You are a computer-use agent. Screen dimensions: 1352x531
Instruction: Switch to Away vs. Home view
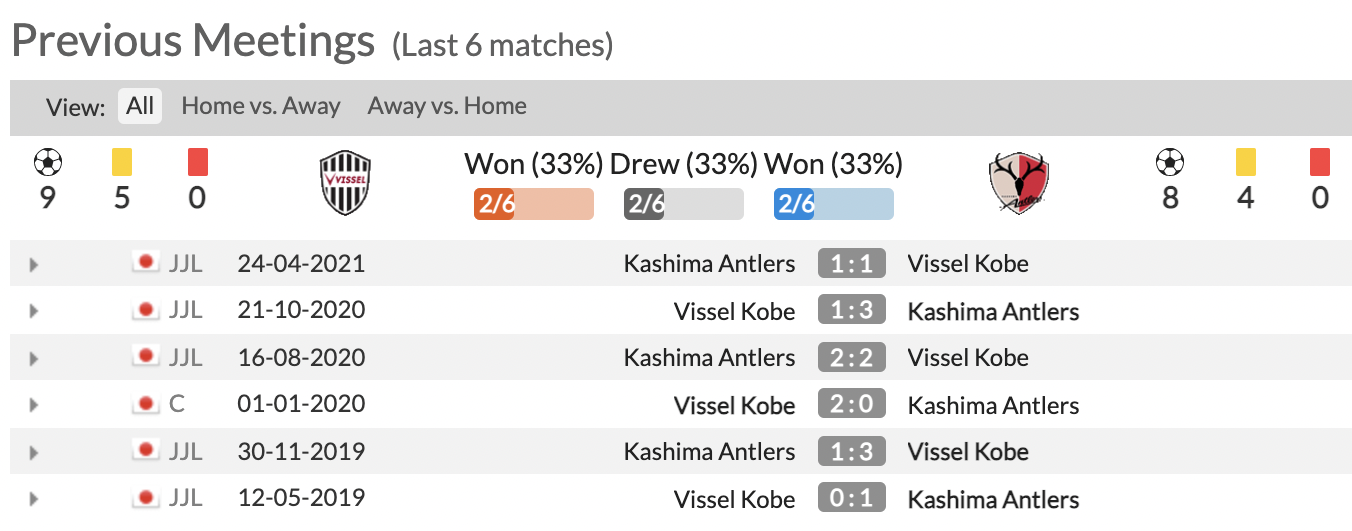447,106
